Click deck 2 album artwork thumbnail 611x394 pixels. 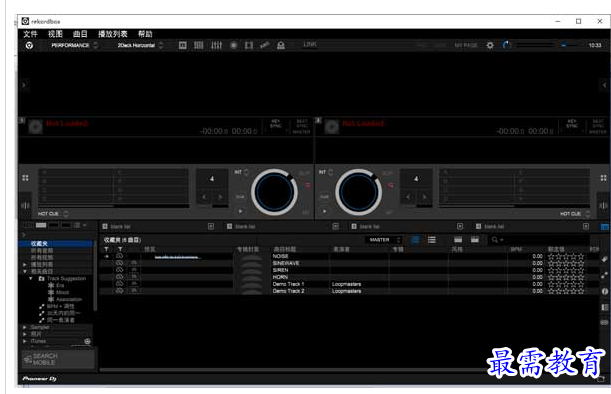332,127
